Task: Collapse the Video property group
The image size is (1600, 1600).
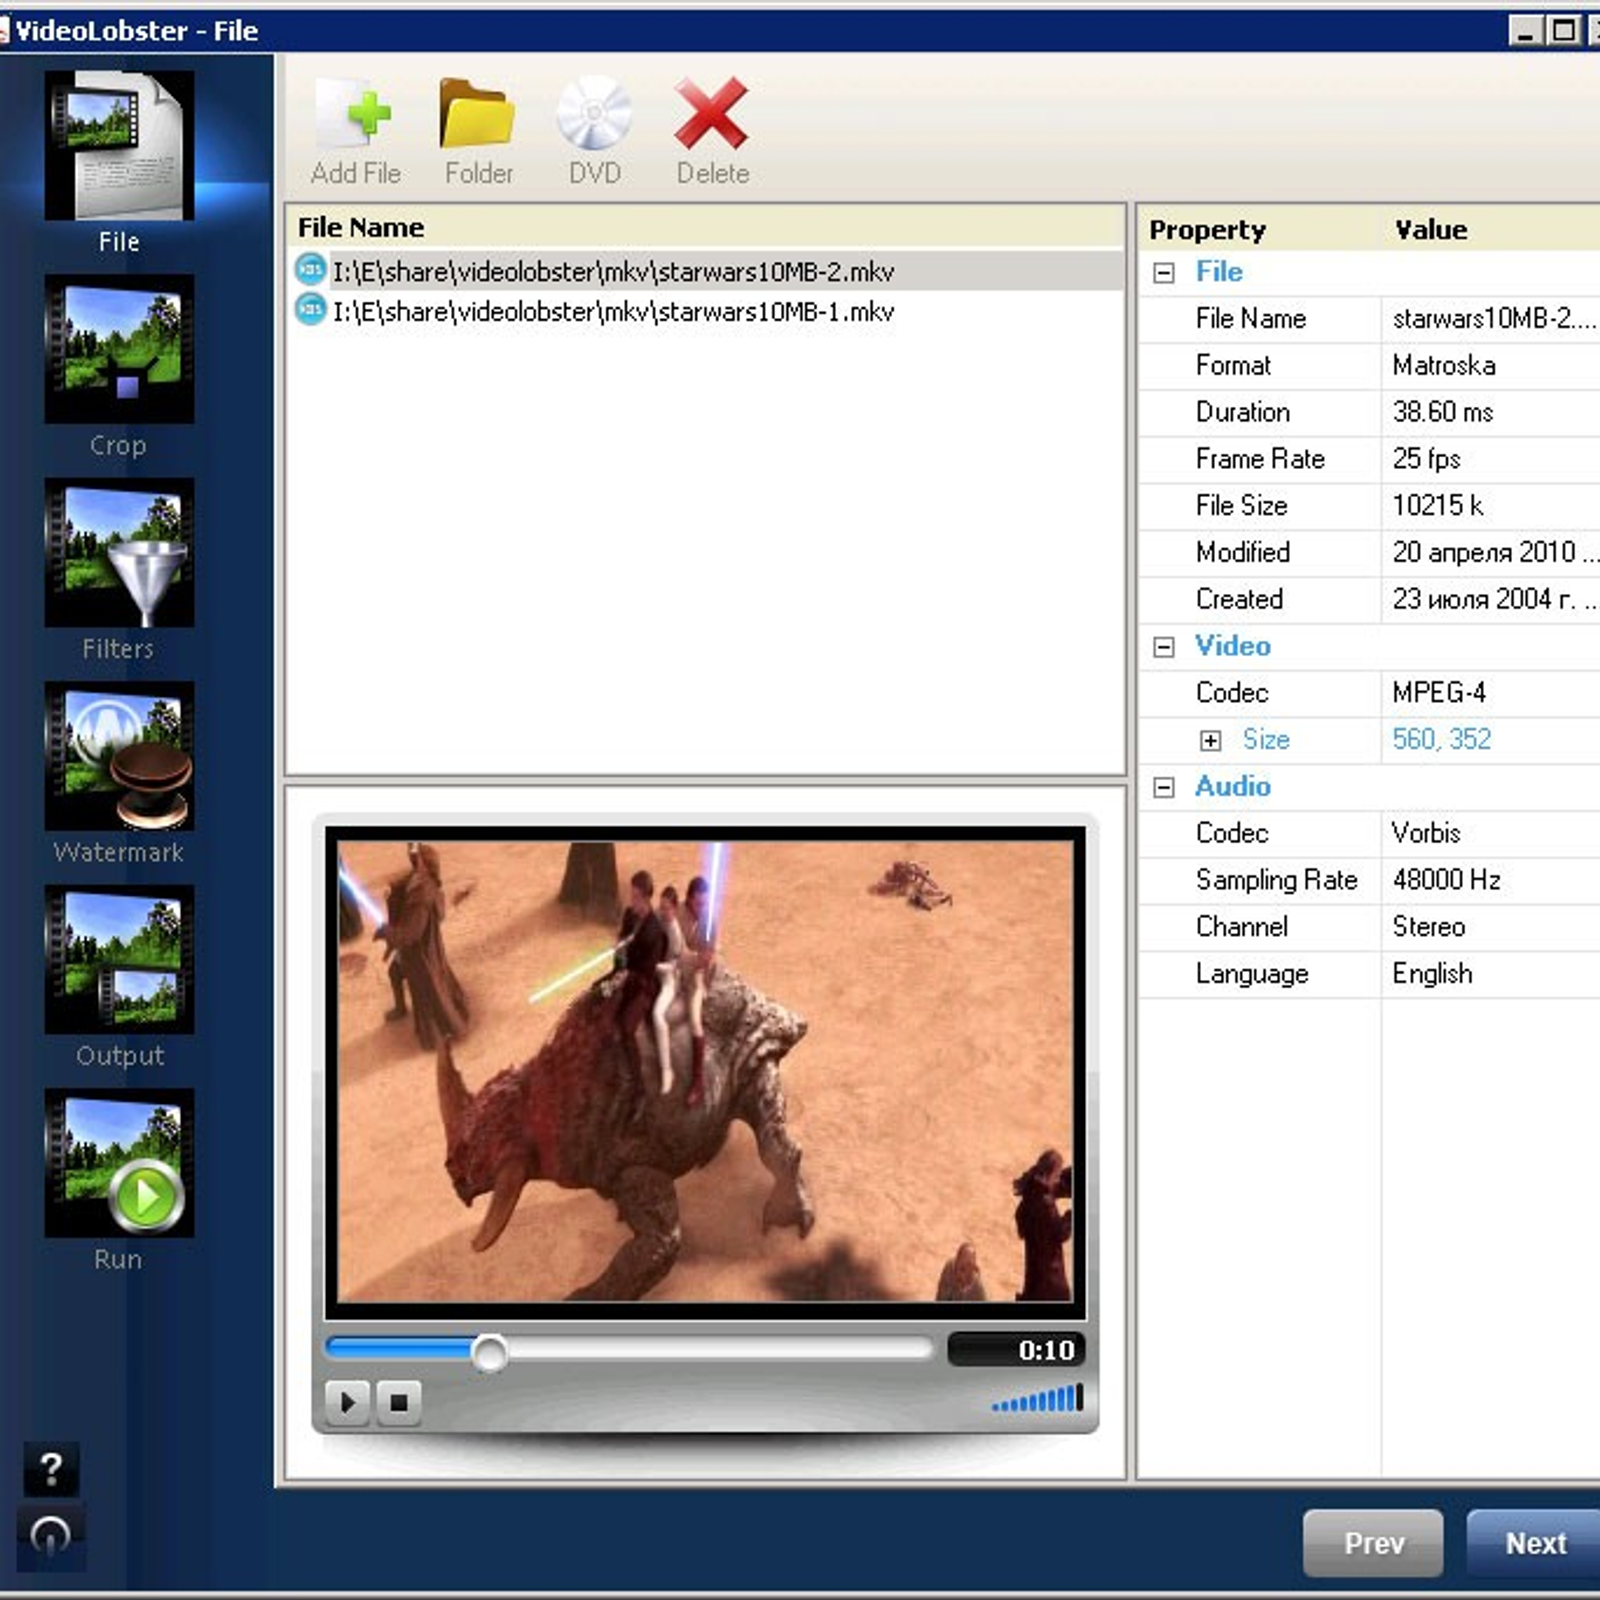Action: (1164, 647)
